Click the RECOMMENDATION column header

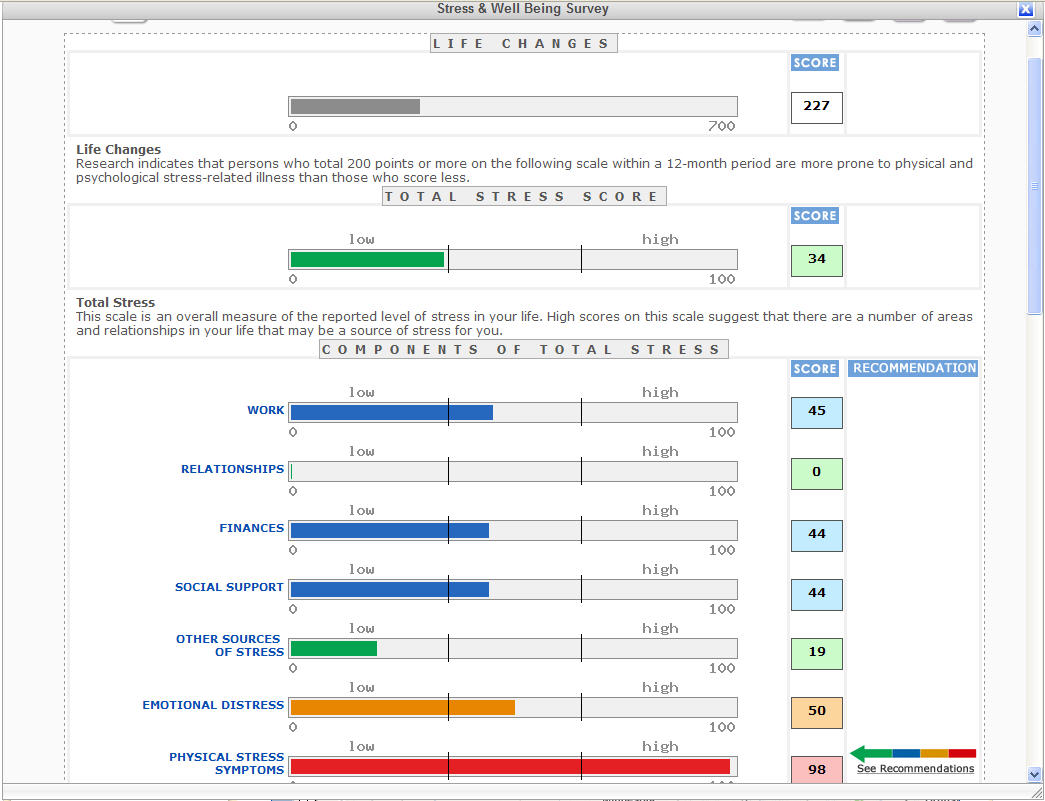pos(913,369)
